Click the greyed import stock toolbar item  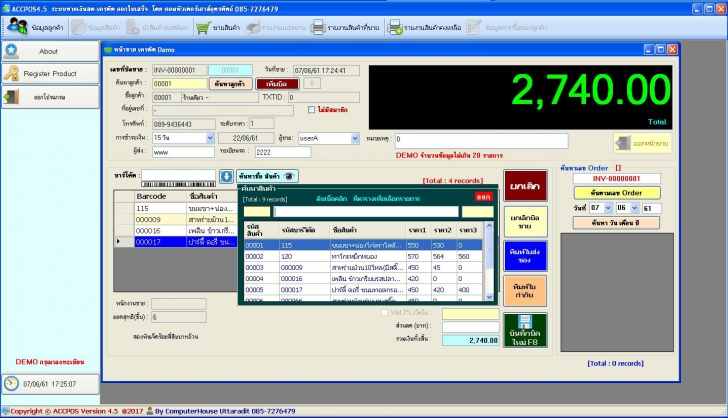click(x=157, y=27)
